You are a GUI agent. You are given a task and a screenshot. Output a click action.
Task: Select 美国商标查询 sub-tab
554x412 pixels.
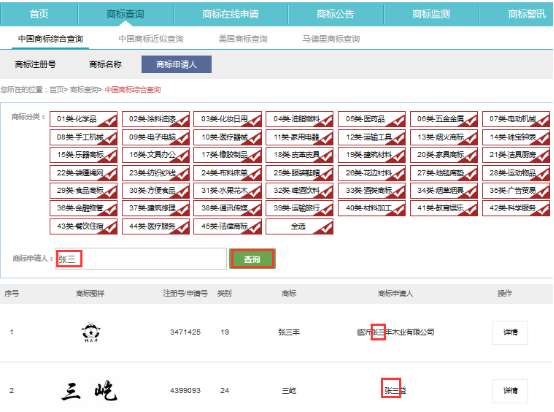tap(243, 39)
